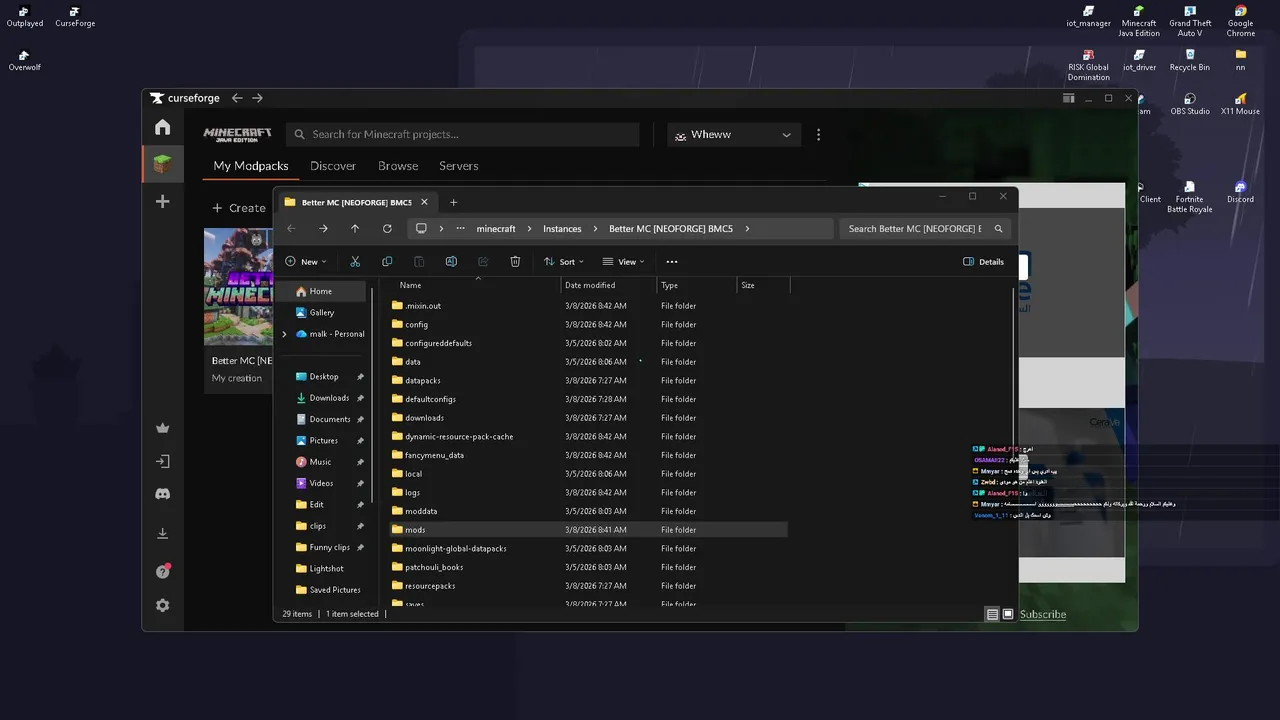Click the Subscribe link at bottom right

pyautogui.click(x=1043, y=614)
